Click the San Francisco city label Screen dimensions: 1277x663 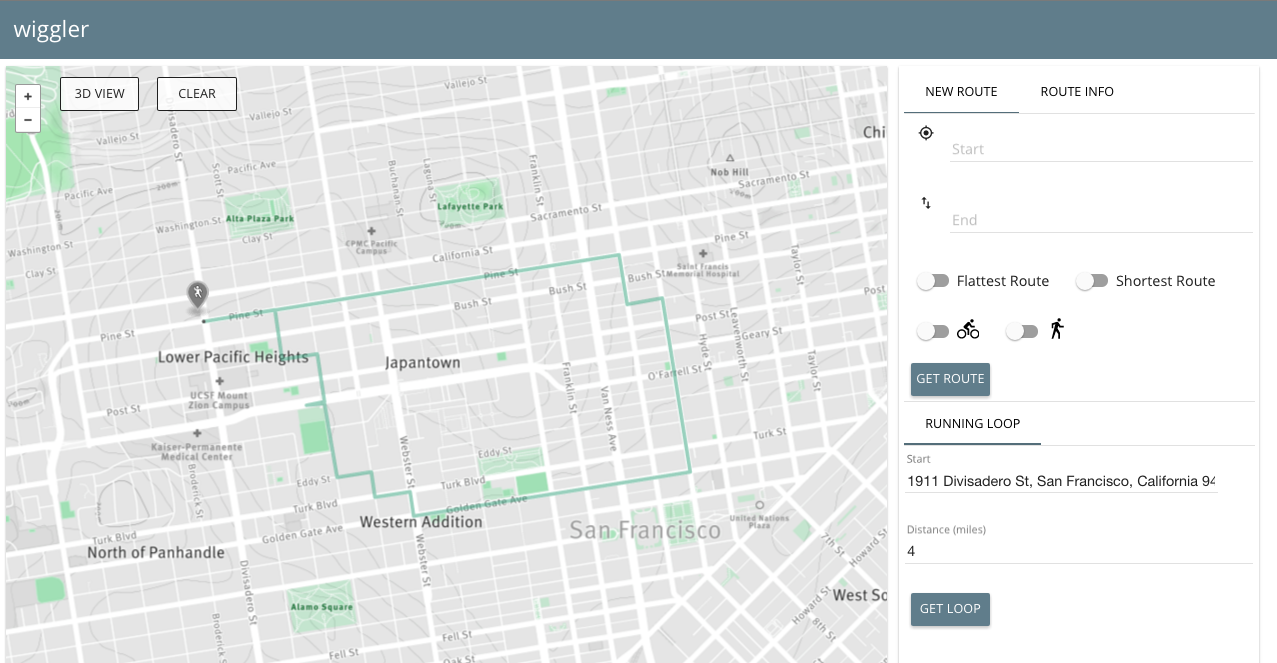(x=645, y=530)
